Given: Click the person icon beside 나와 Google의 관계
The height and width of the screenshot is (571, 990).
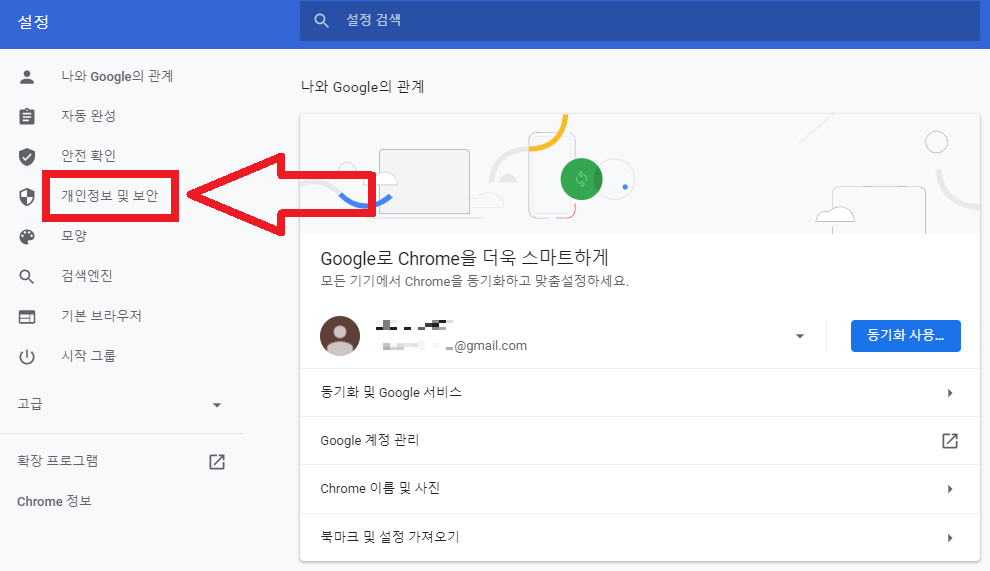Looking at the screenshot, I should coord(27,77).
